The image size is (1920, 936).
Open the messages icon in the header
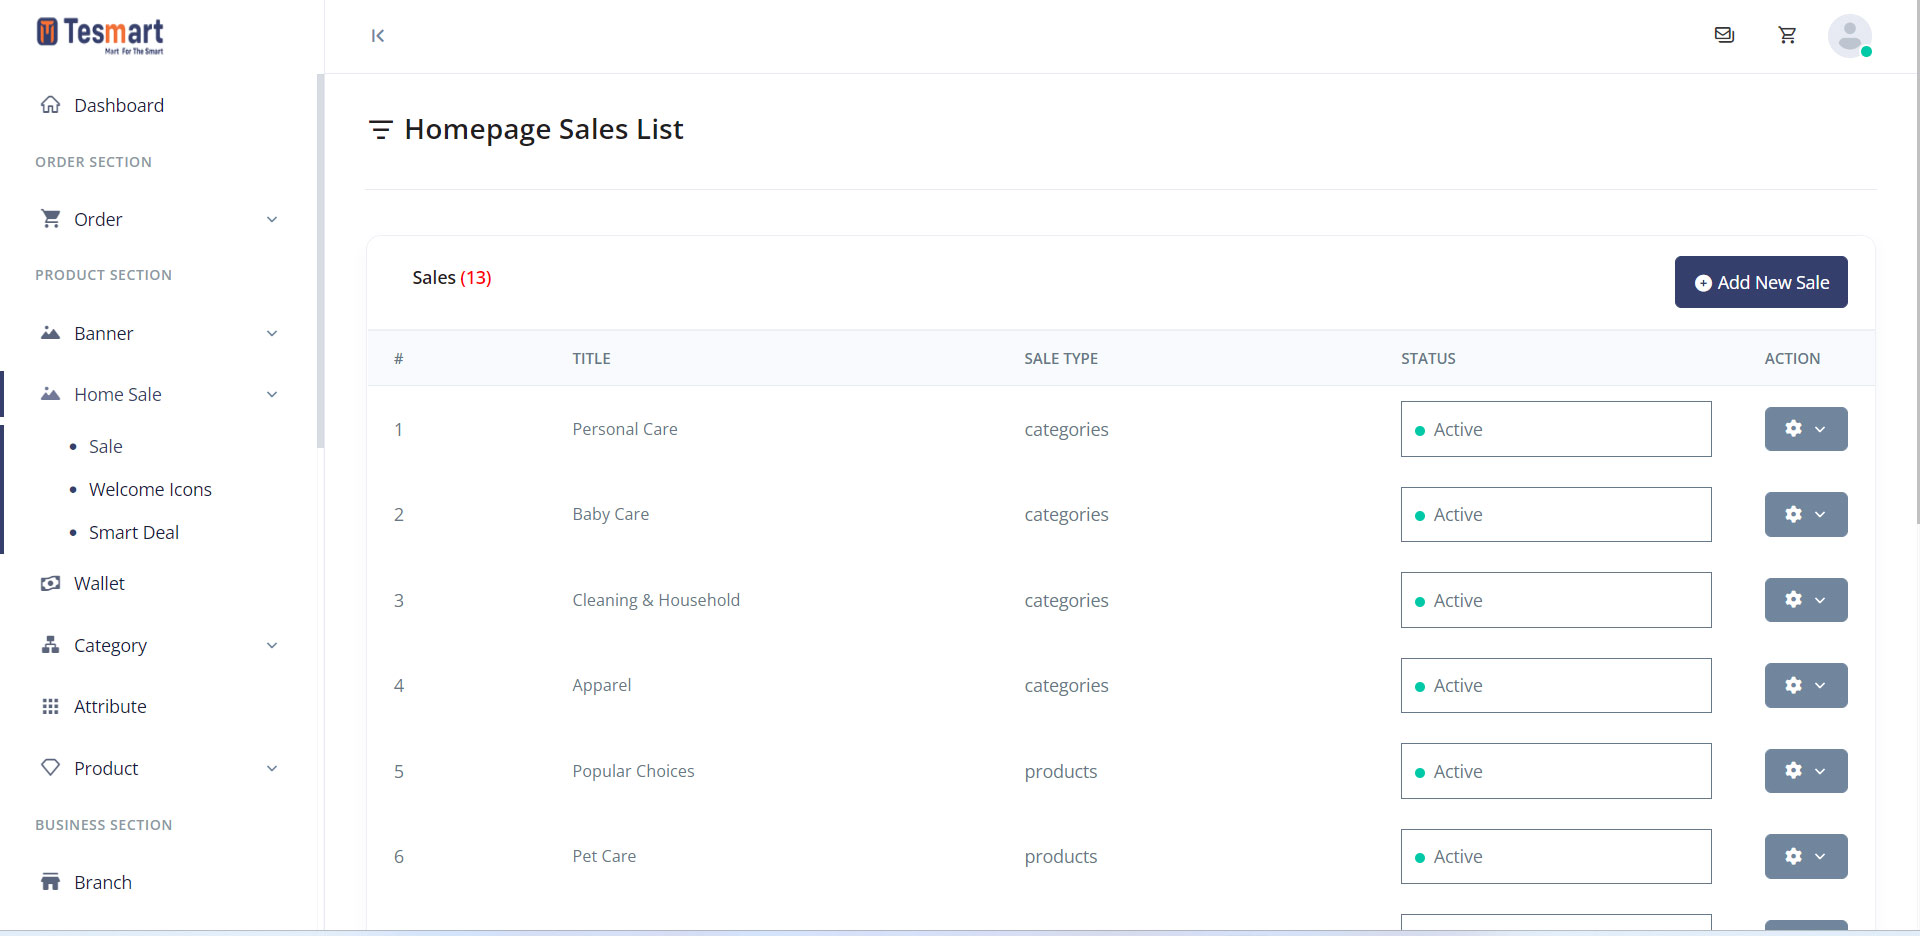tap(1724, 35)
